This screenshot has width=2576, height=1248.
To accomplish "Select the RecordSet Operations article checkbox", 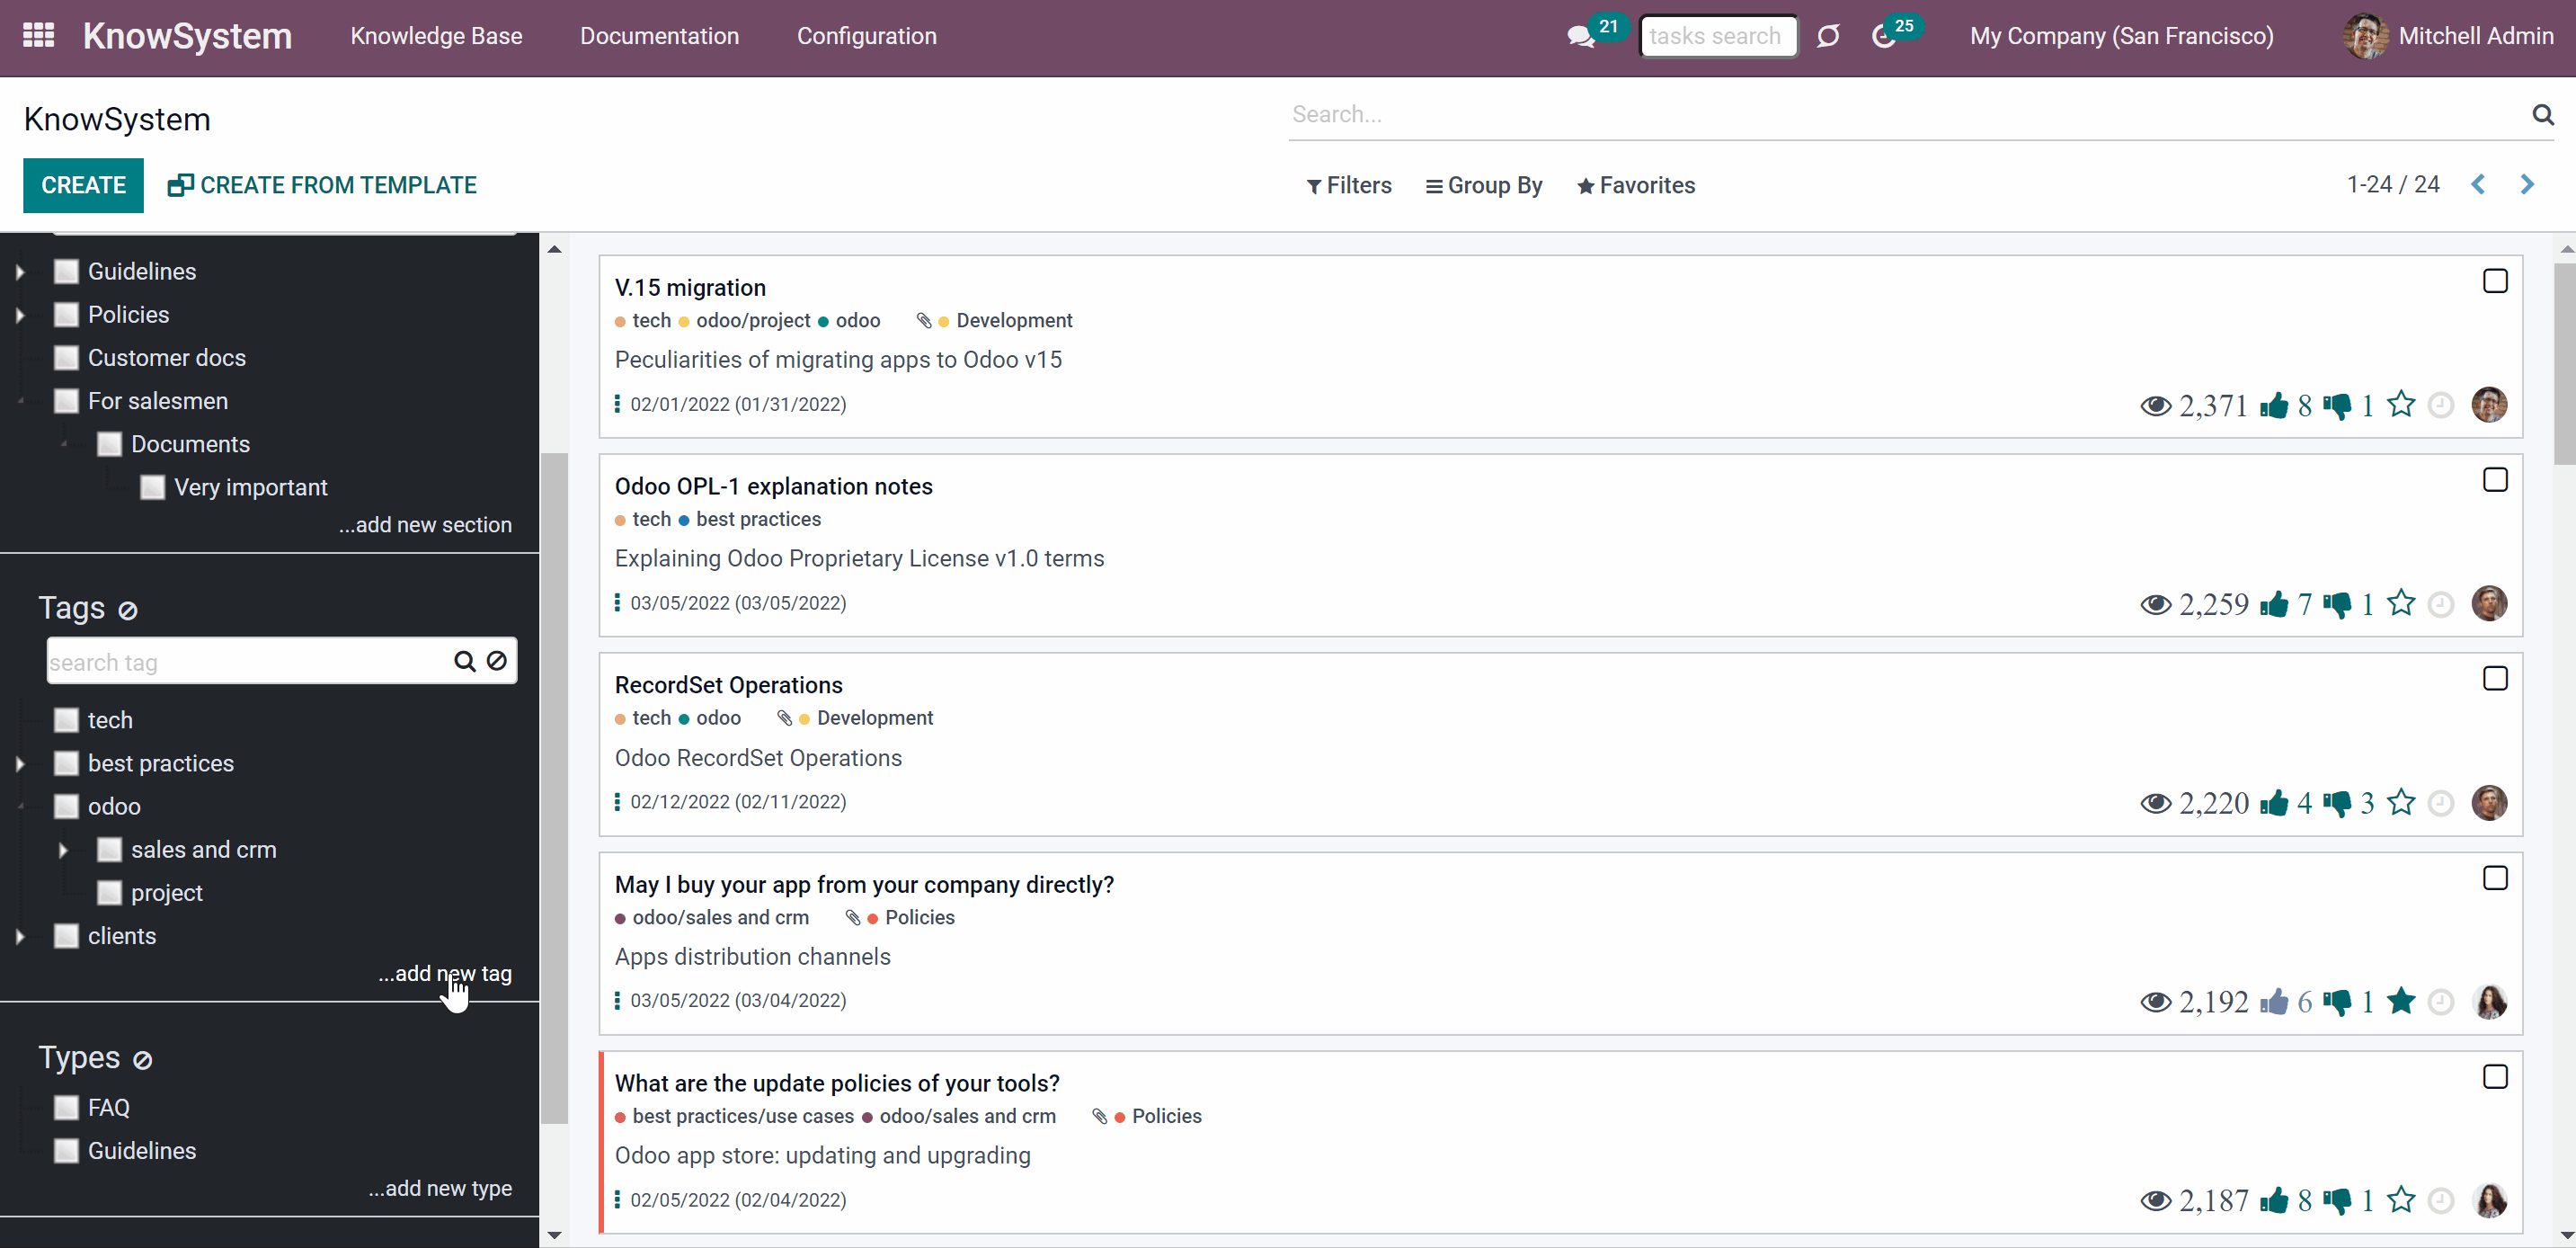I will pyautogui.click(x=2495, y=678).
